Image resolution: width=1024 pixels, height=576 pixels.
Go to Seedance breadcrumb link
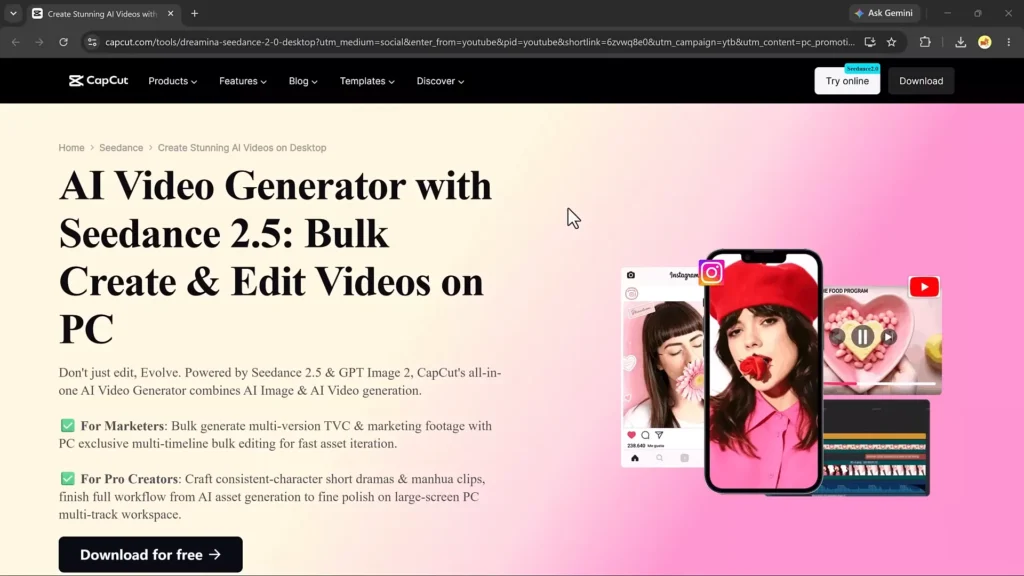point(121,148)
